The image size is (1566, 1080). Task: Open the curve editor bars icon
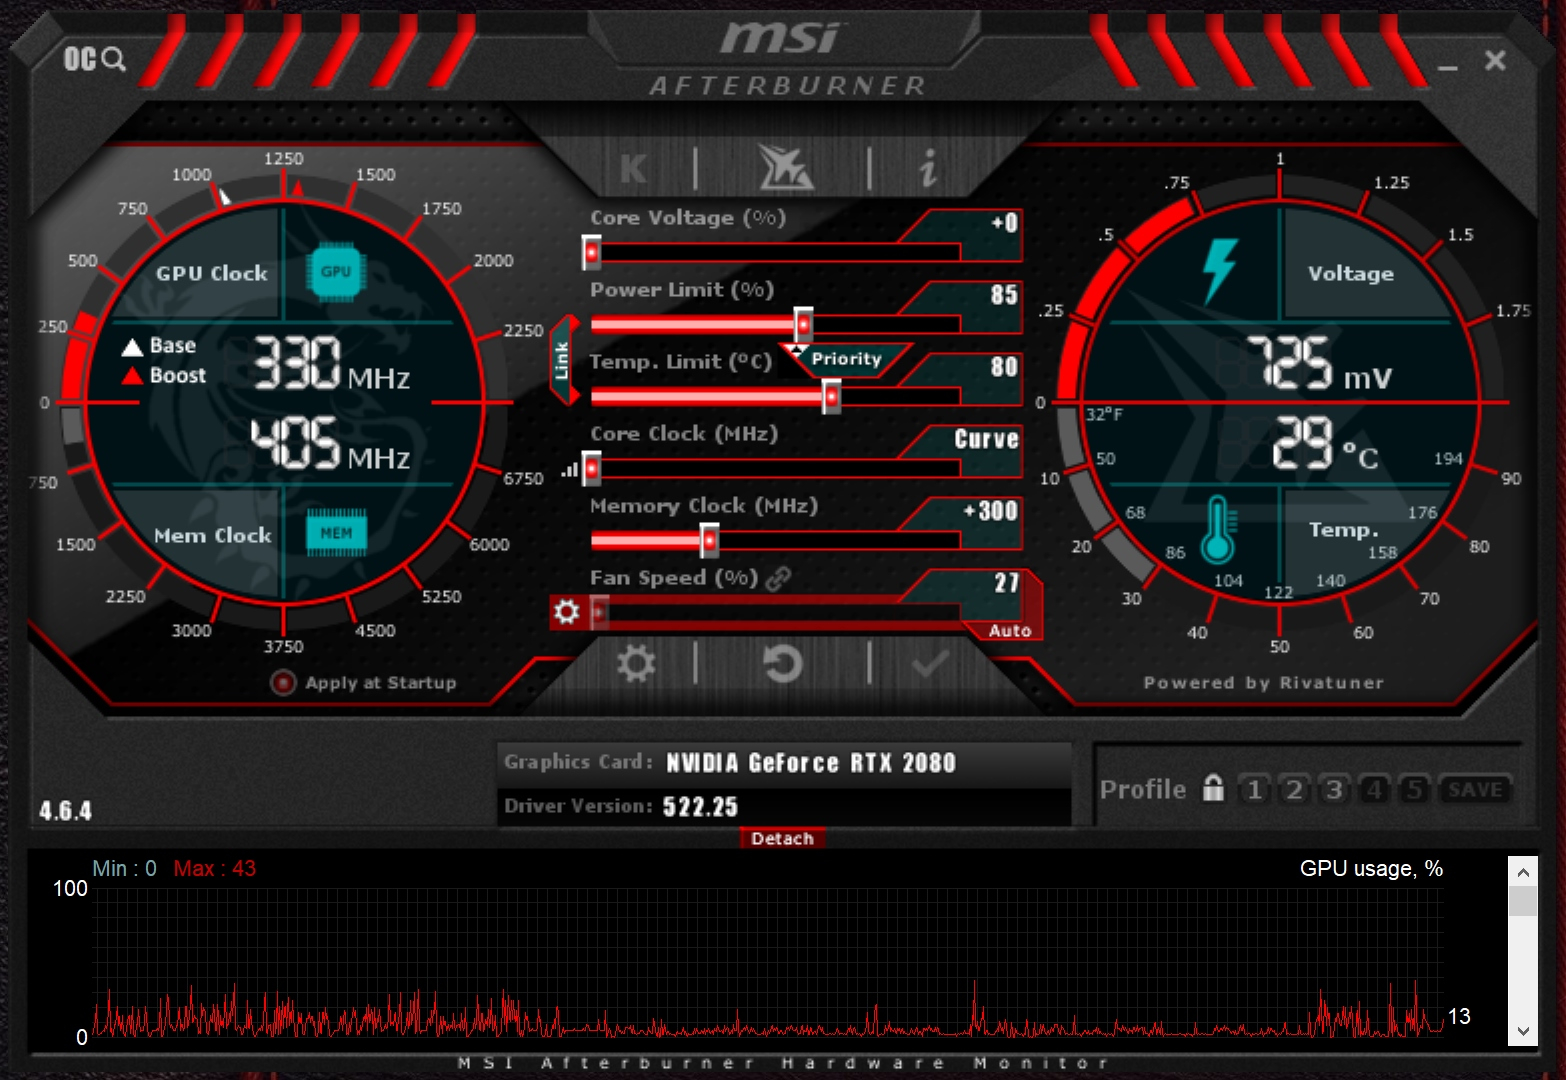(x=570, y=468)
